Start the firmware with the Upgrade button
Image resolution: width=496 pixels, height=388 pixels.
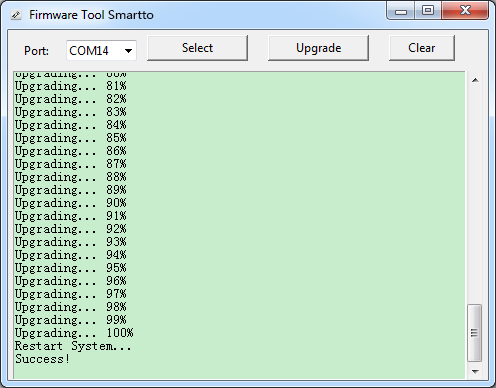[318, 48]
